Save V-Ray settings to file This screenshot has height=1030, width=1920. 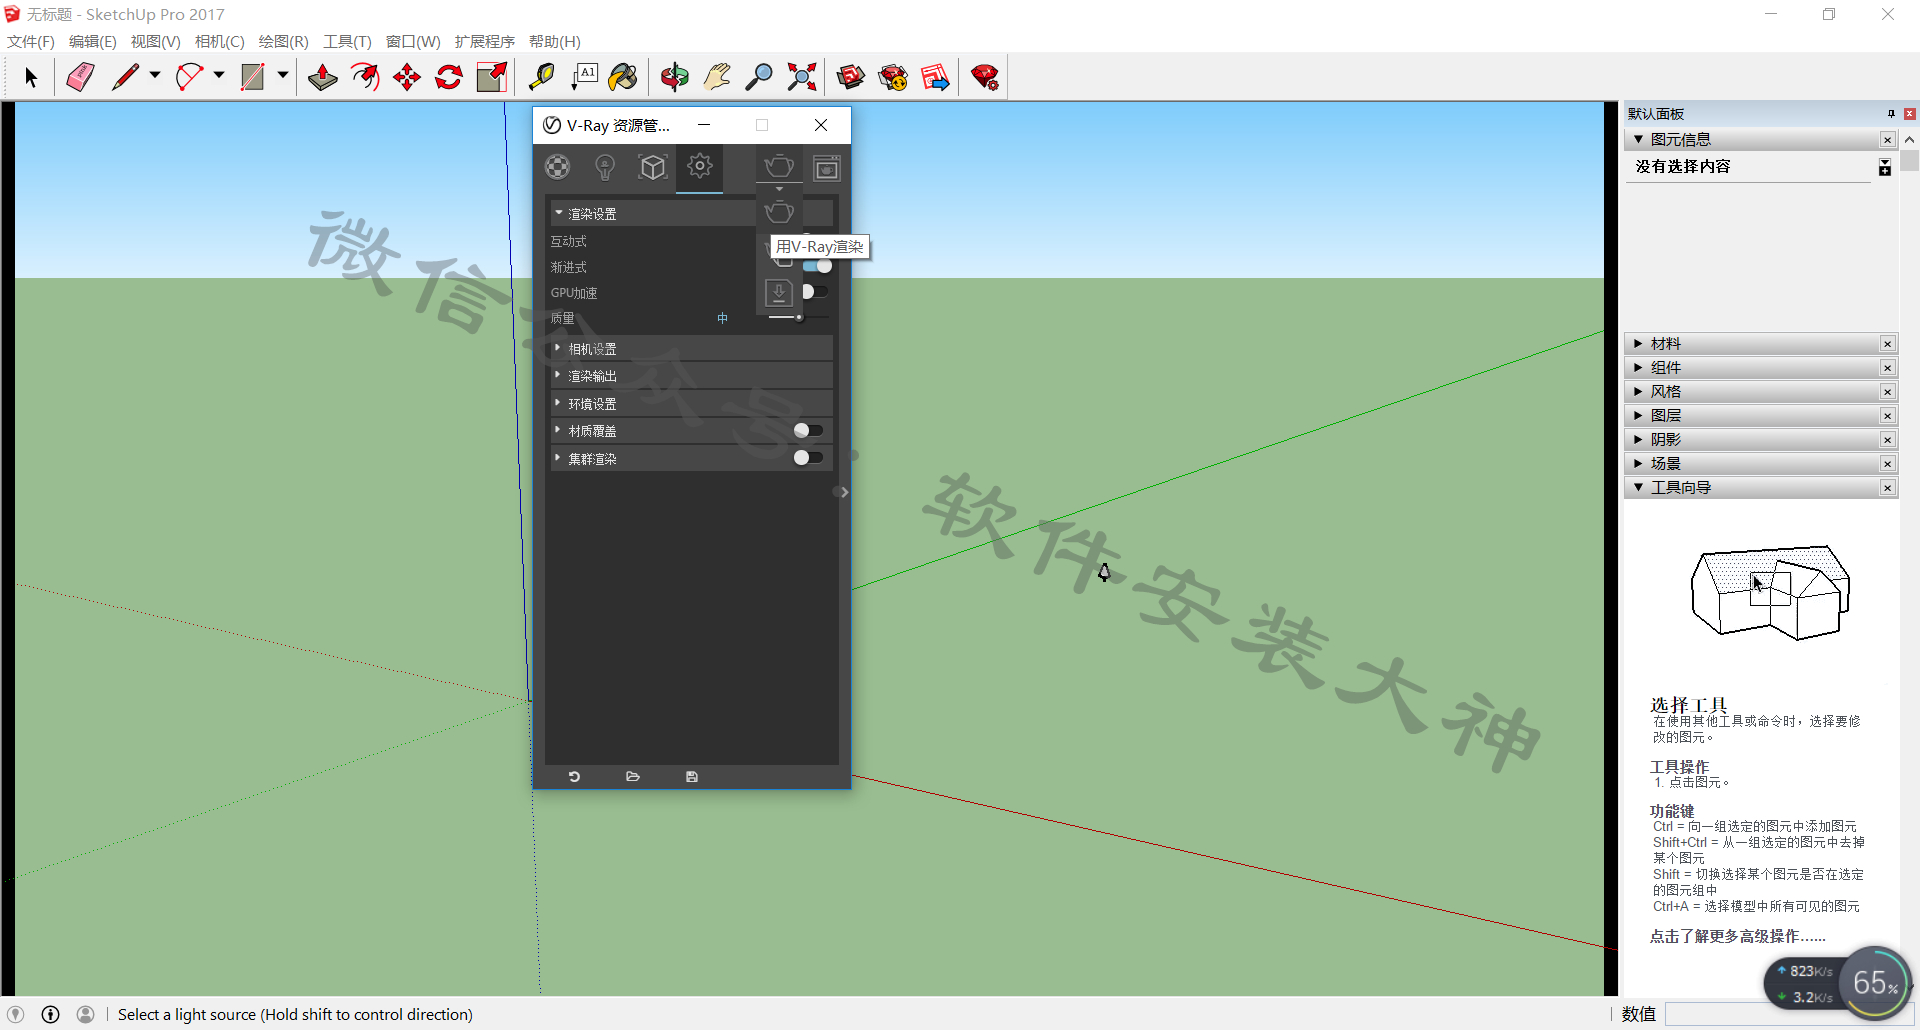[x=692, y=776]
